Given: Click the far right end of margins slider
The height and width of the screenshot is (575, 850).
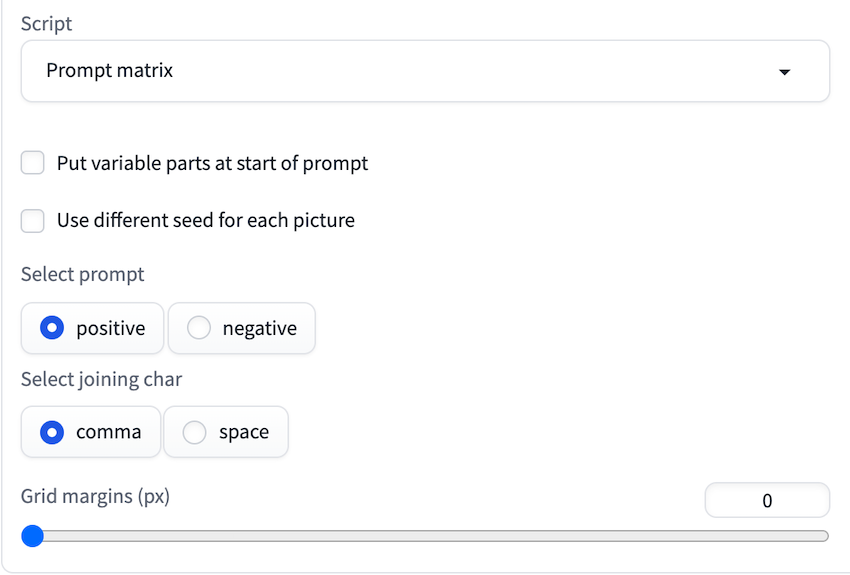Looking at the screenshot, I should 824,536.
